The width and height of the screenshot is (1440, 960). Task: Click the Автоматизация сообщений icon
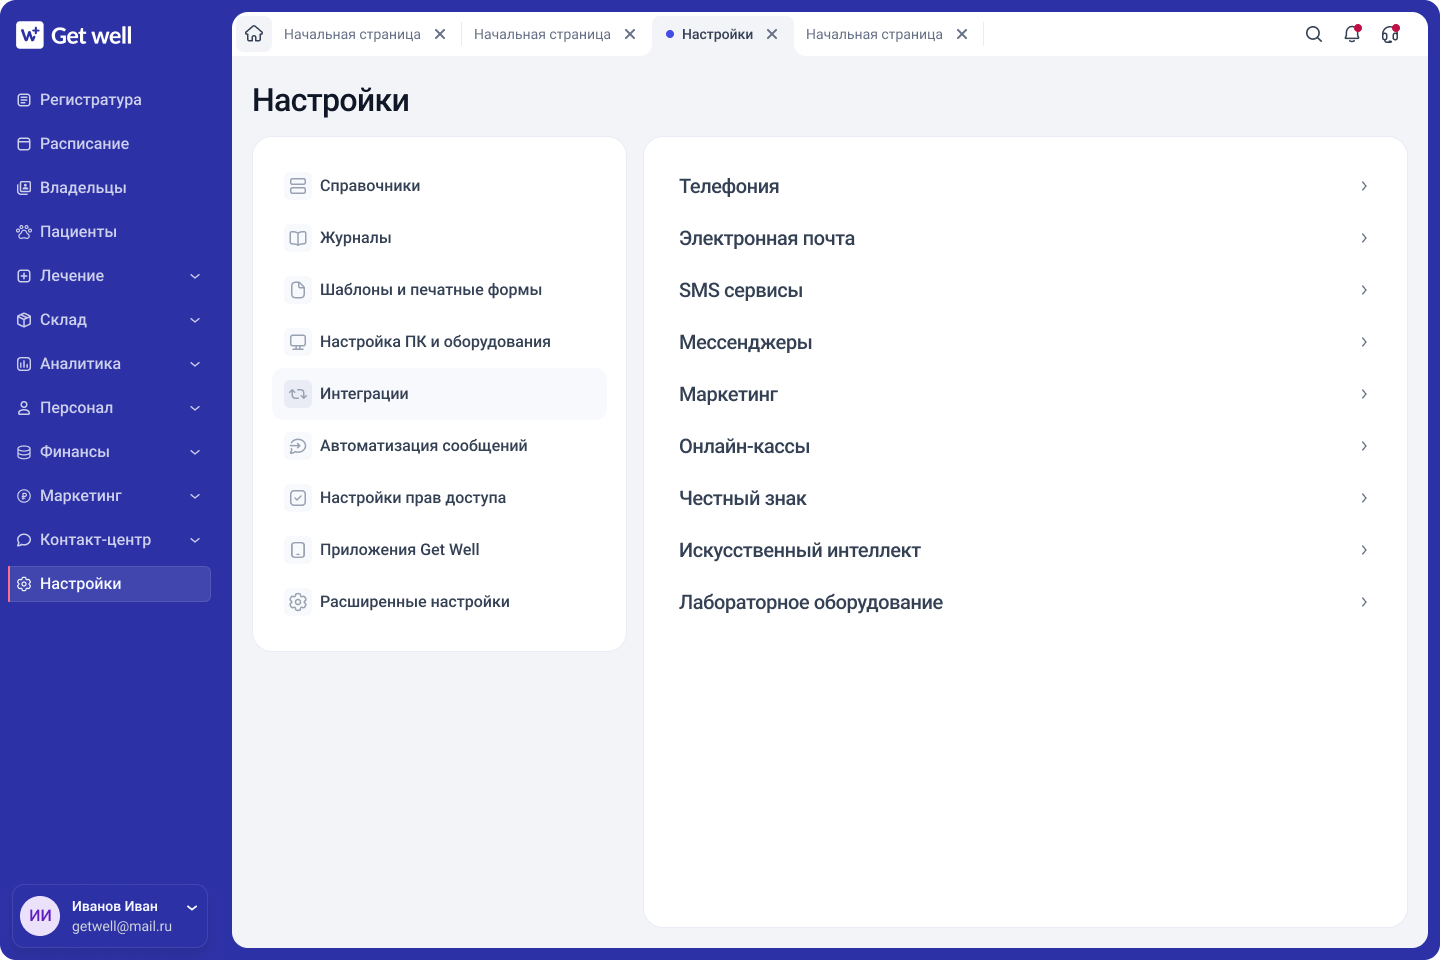click(298, 446)
